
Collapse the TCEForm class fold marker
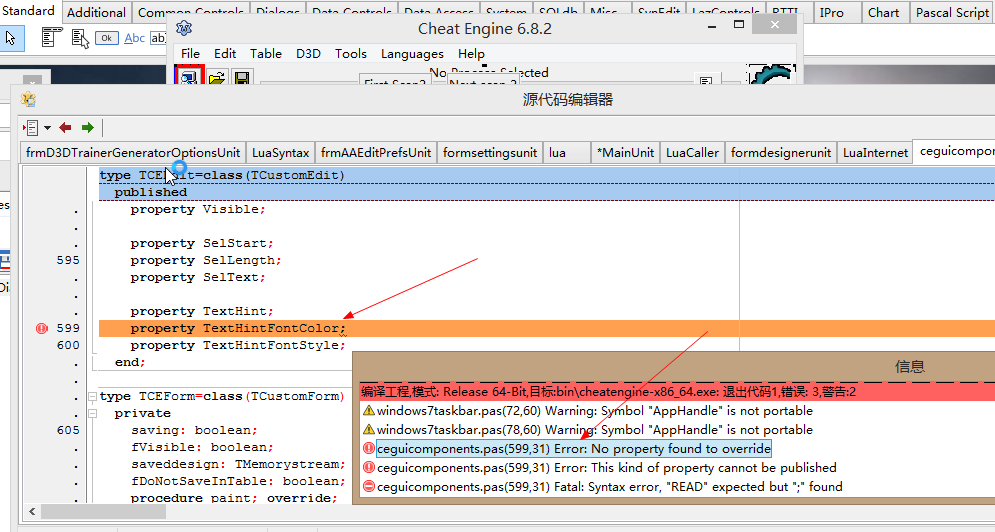[x=92, y=397]
